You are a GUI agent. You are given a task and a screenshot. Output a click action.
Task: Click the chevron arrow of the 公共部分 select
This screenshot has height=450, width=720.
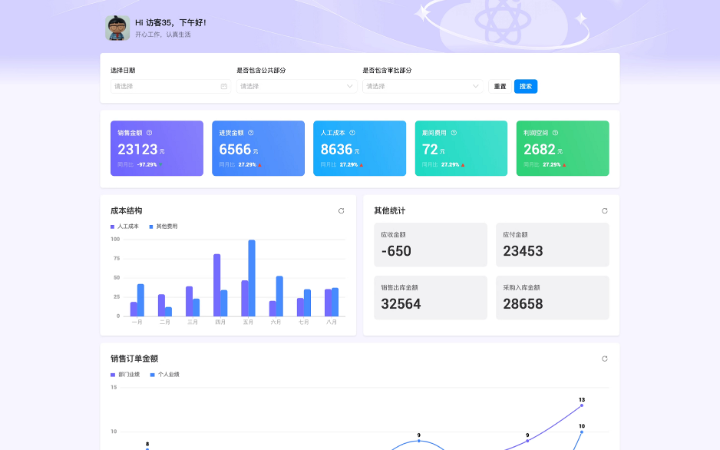click(x=349, y=86)
